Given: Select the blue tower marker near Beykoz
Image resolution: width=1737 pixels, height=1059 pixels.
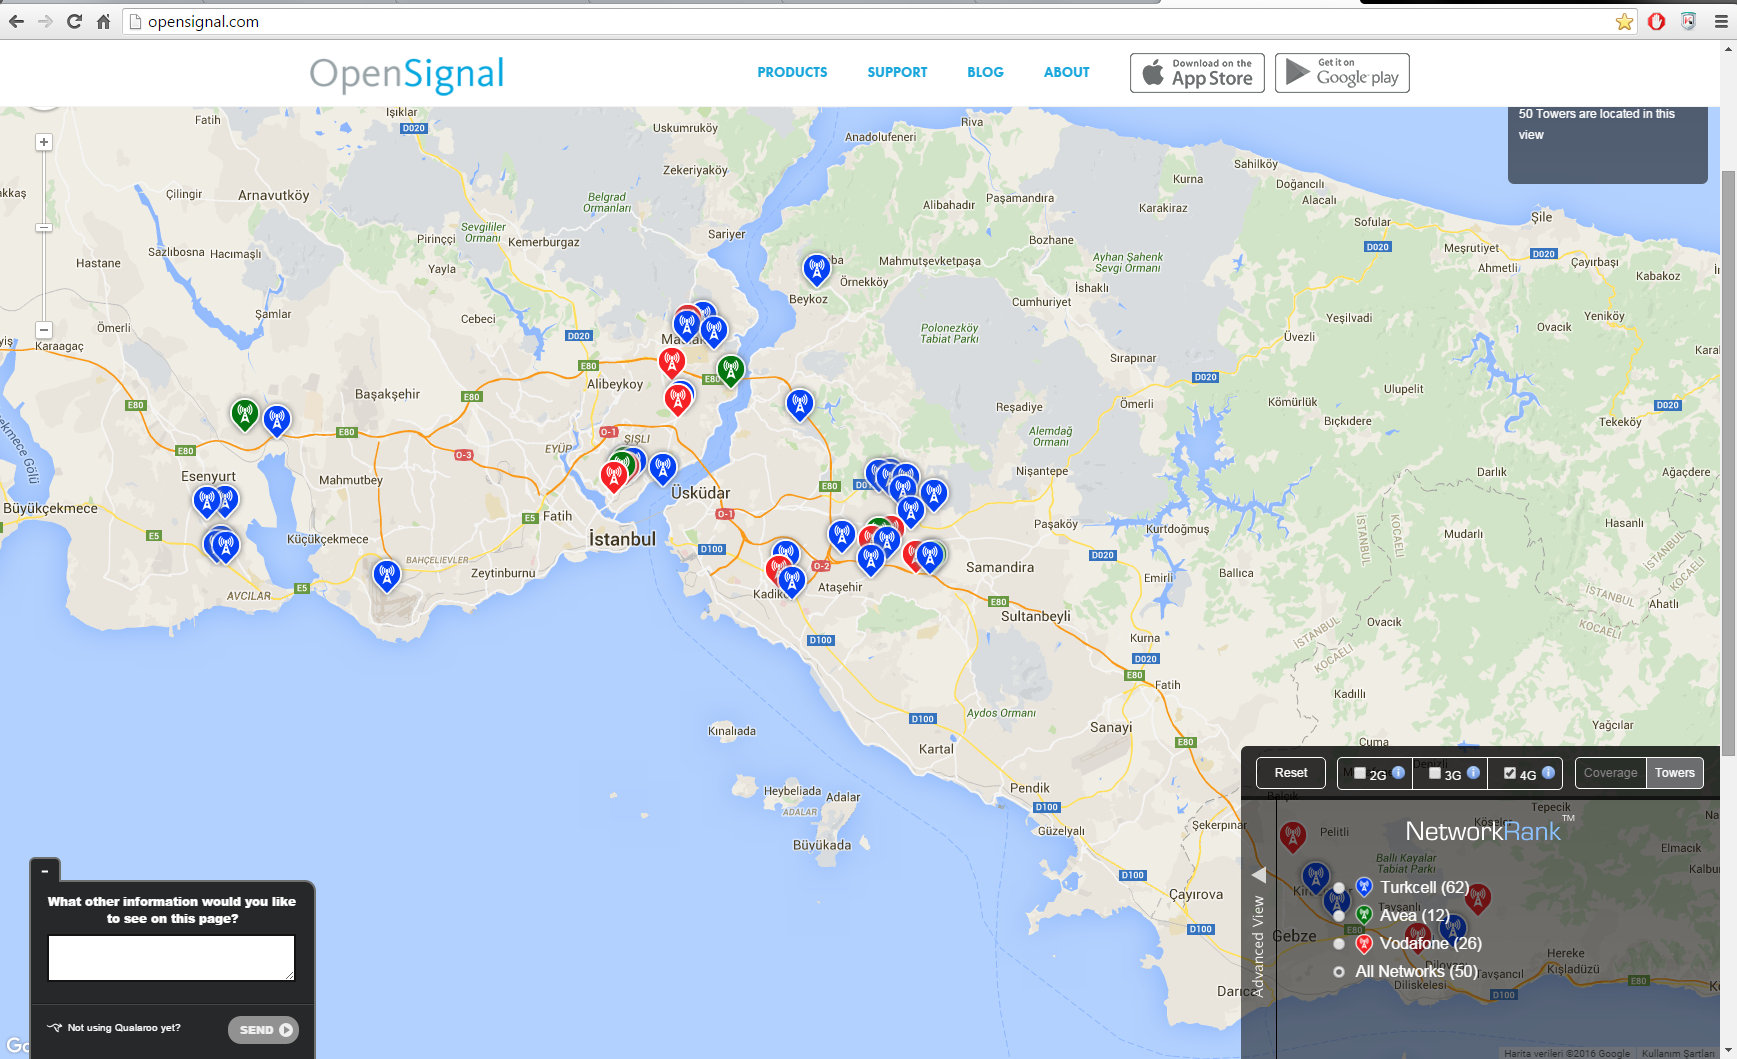Looking at the screenshot, I should pyautogui.click(x=817, y=269).
